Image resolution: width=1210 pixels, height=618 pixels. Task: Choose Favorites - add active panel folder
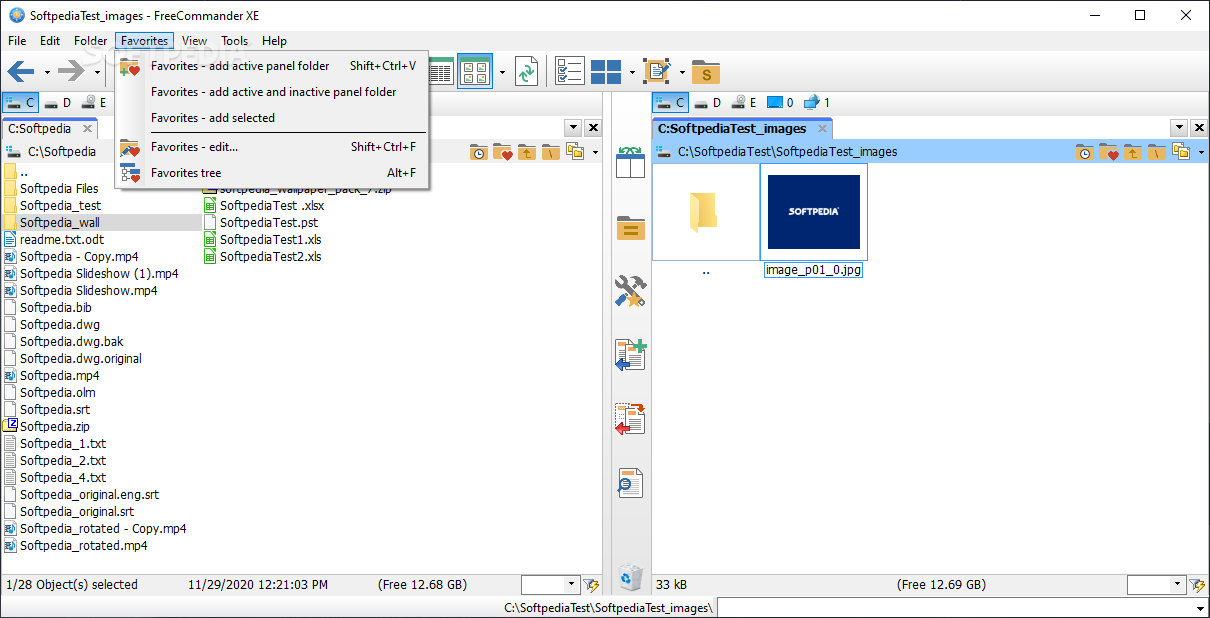pos(272,66)
